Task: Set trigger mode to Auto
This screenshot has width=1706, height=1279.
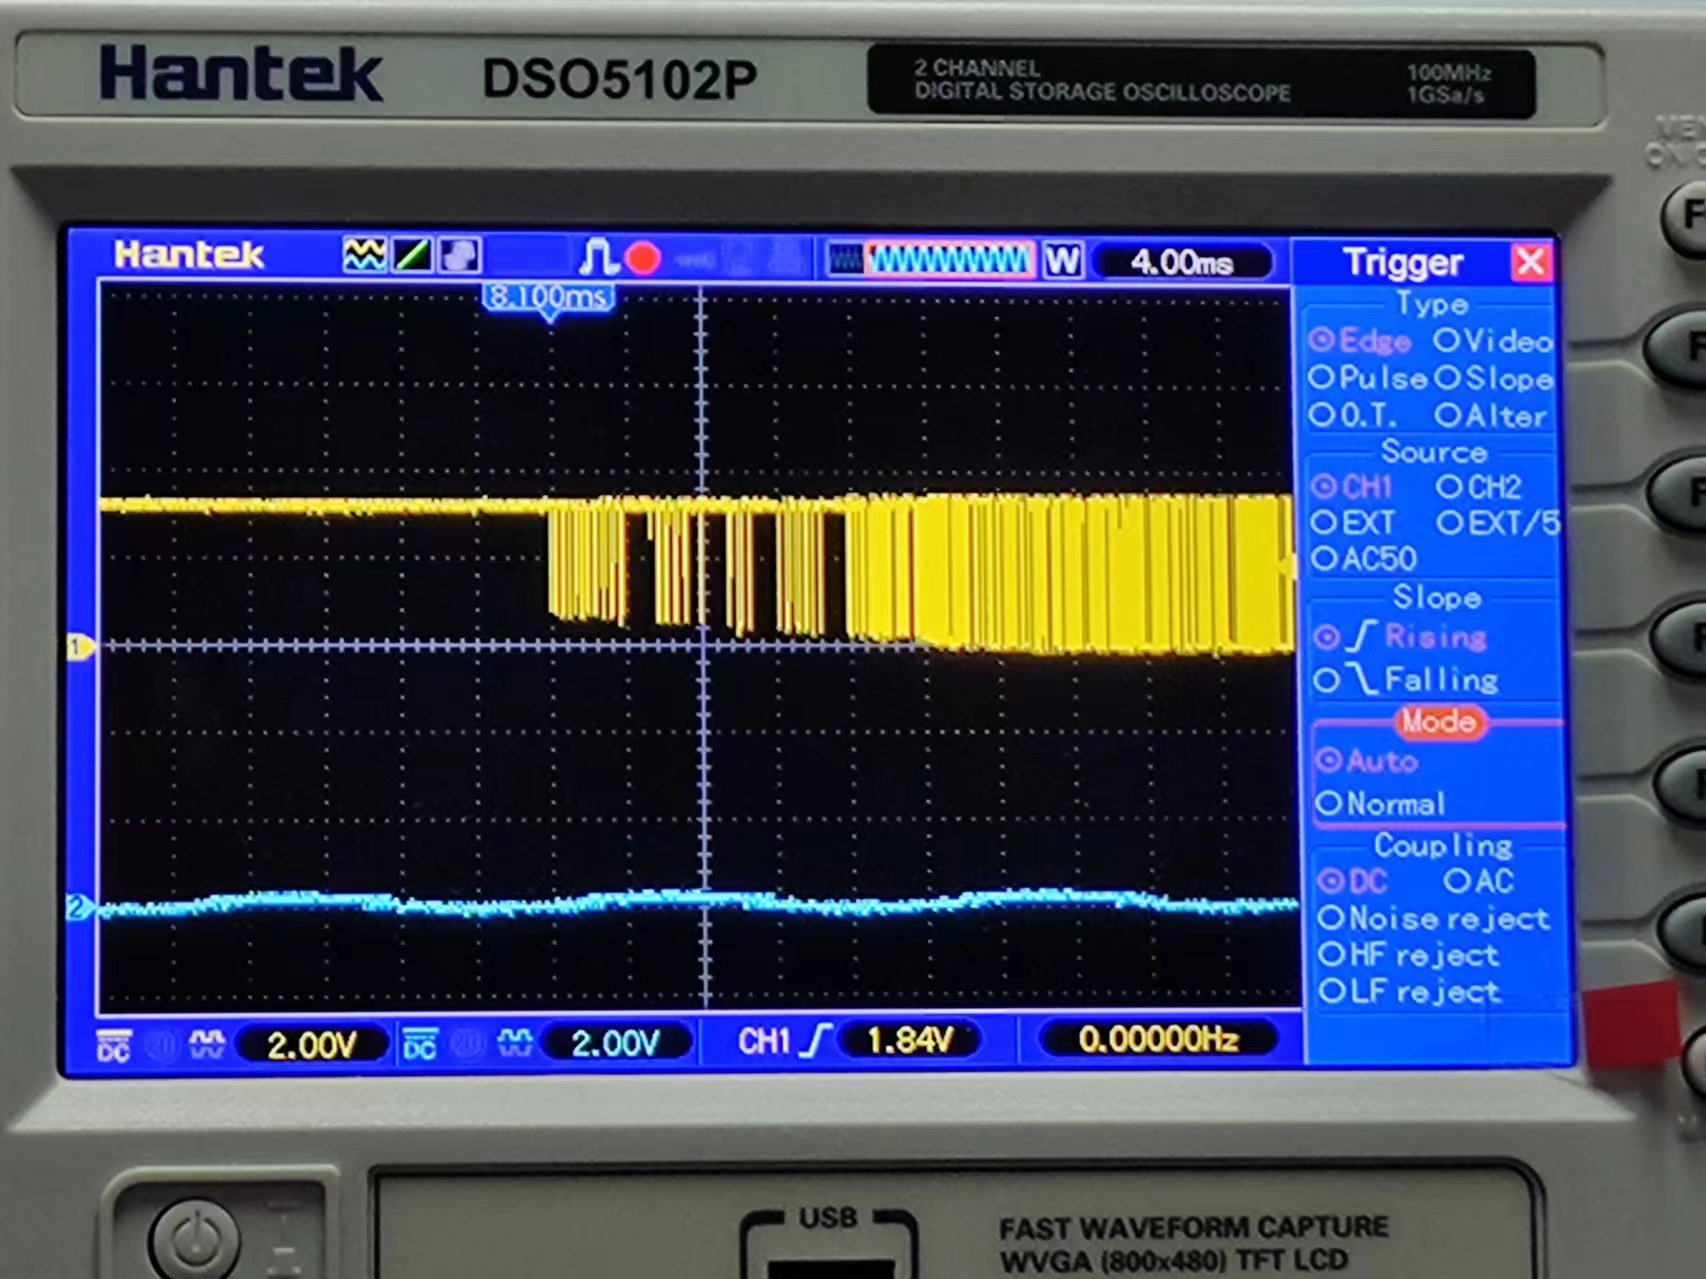Action: click(1366, 761)
